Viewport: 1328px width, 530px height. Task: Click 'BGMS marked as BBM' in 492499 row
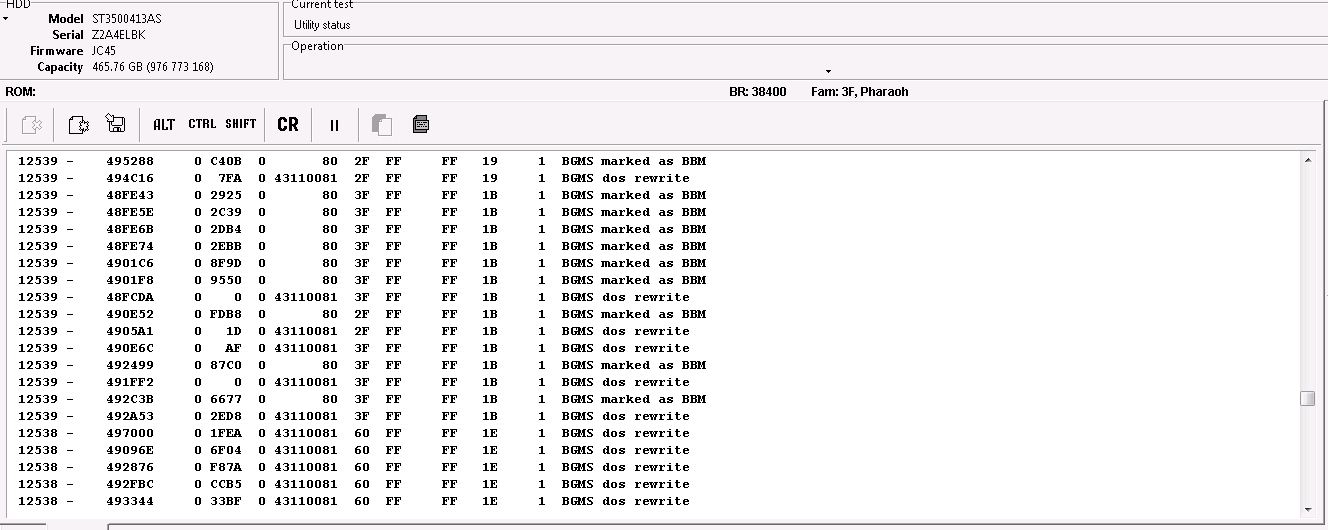pos(634,365)
